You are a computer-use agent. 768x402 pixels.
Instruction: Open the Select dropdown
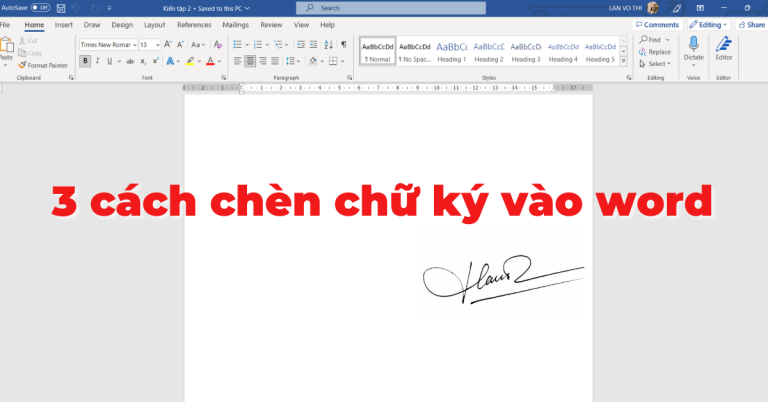tap(655, 64)
